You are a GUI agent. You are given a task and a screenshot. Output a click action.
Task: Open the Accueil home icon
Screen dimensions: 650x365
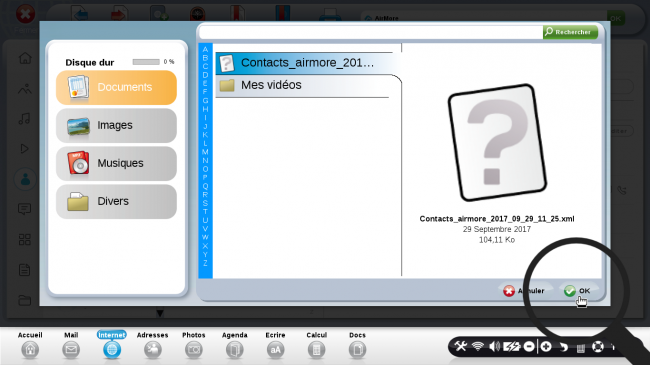[30, 350]
